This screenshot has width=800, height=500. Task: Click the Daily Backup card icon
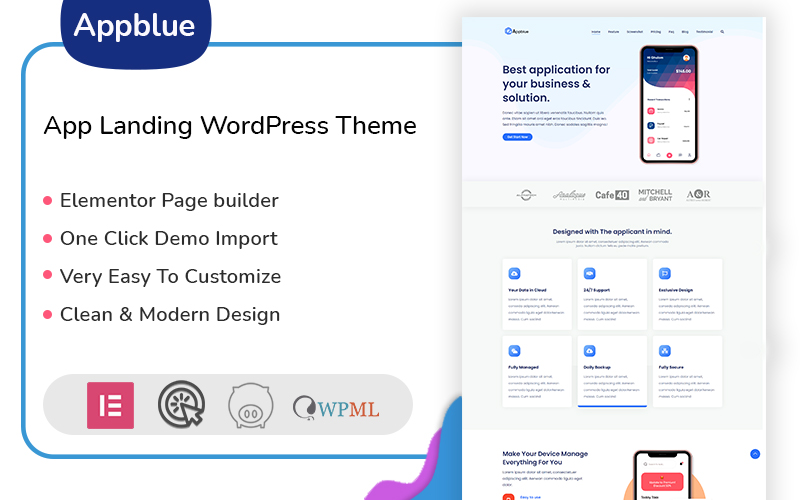(589, 351)
